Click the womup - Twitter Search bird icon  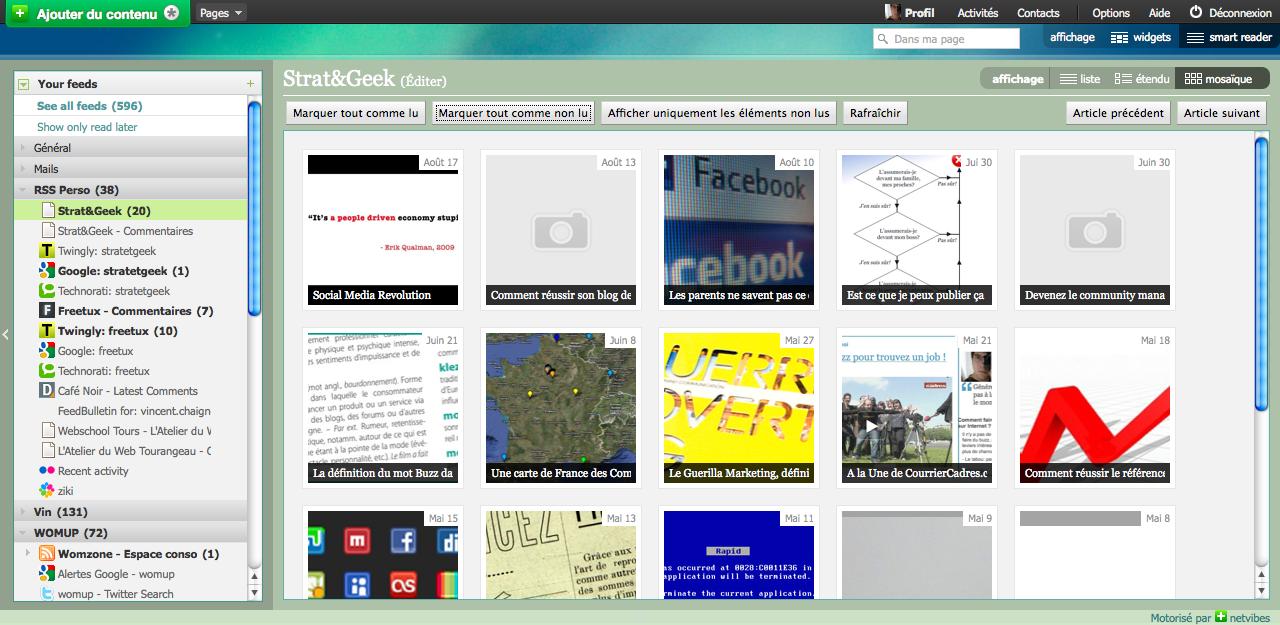pos(46,594)
